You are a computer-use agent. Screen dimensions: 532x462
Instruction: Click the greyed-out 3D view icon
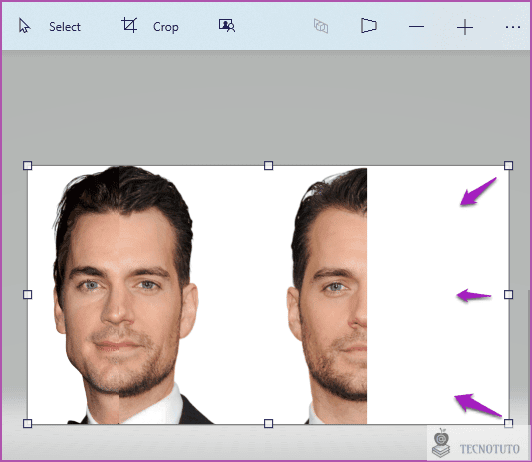(x=321, y=26)
